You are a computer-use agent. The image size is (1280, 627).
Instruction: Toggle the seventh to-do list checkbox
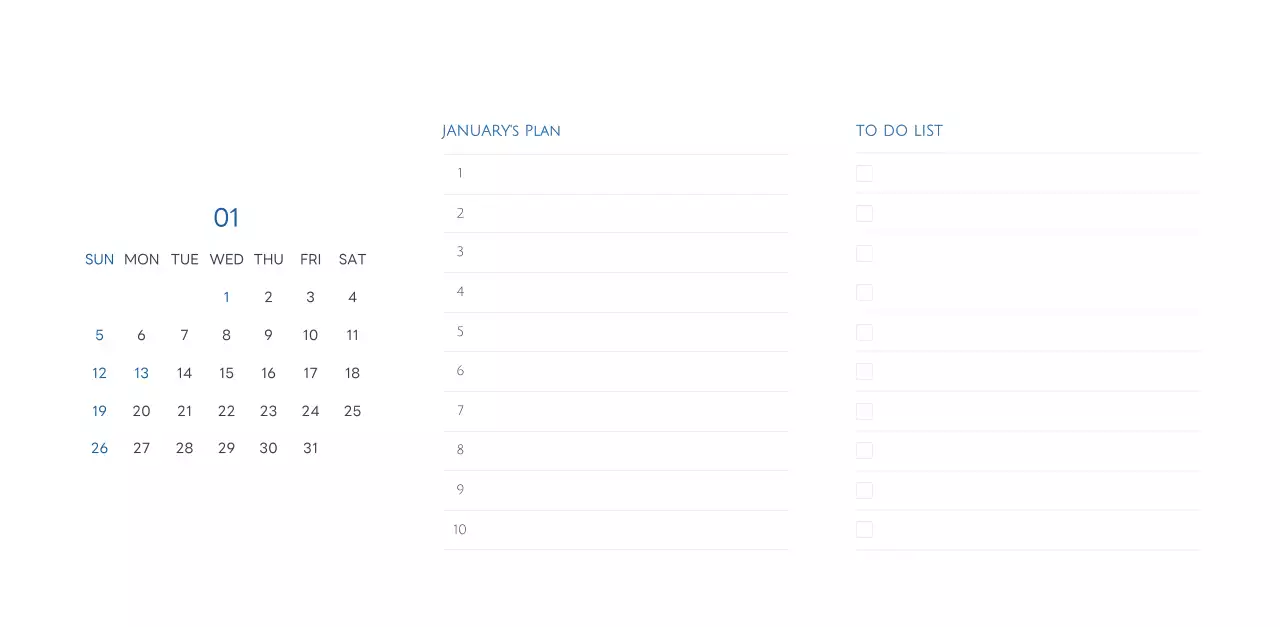point(864,411)
